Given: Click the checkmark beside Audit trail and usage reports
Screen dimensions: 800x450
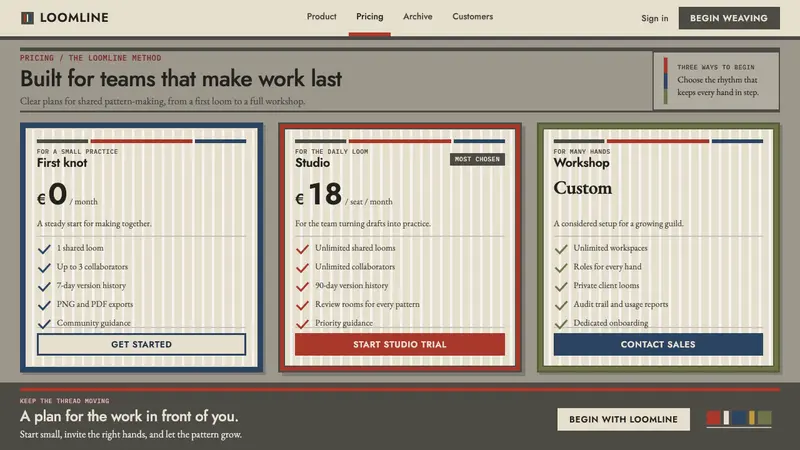Looking at the screenshot, I should [x=561, y=305].
